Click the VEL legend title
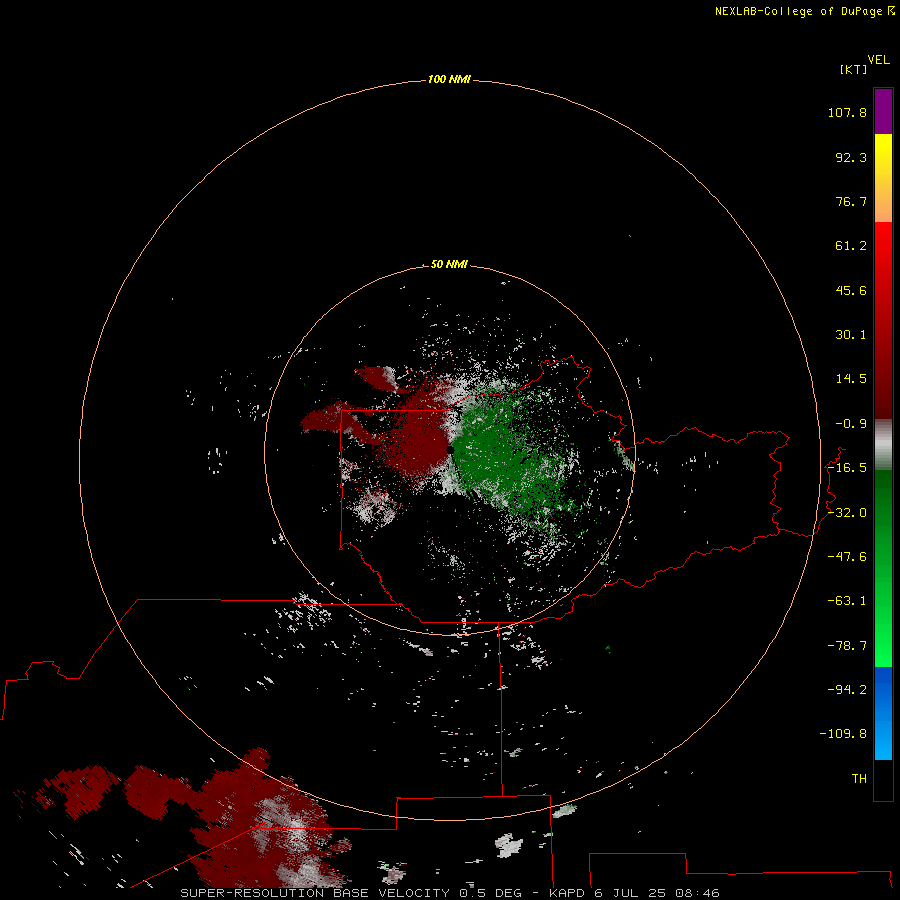The height and width of the screenshot is (900, 900). (x=878, y=60)
